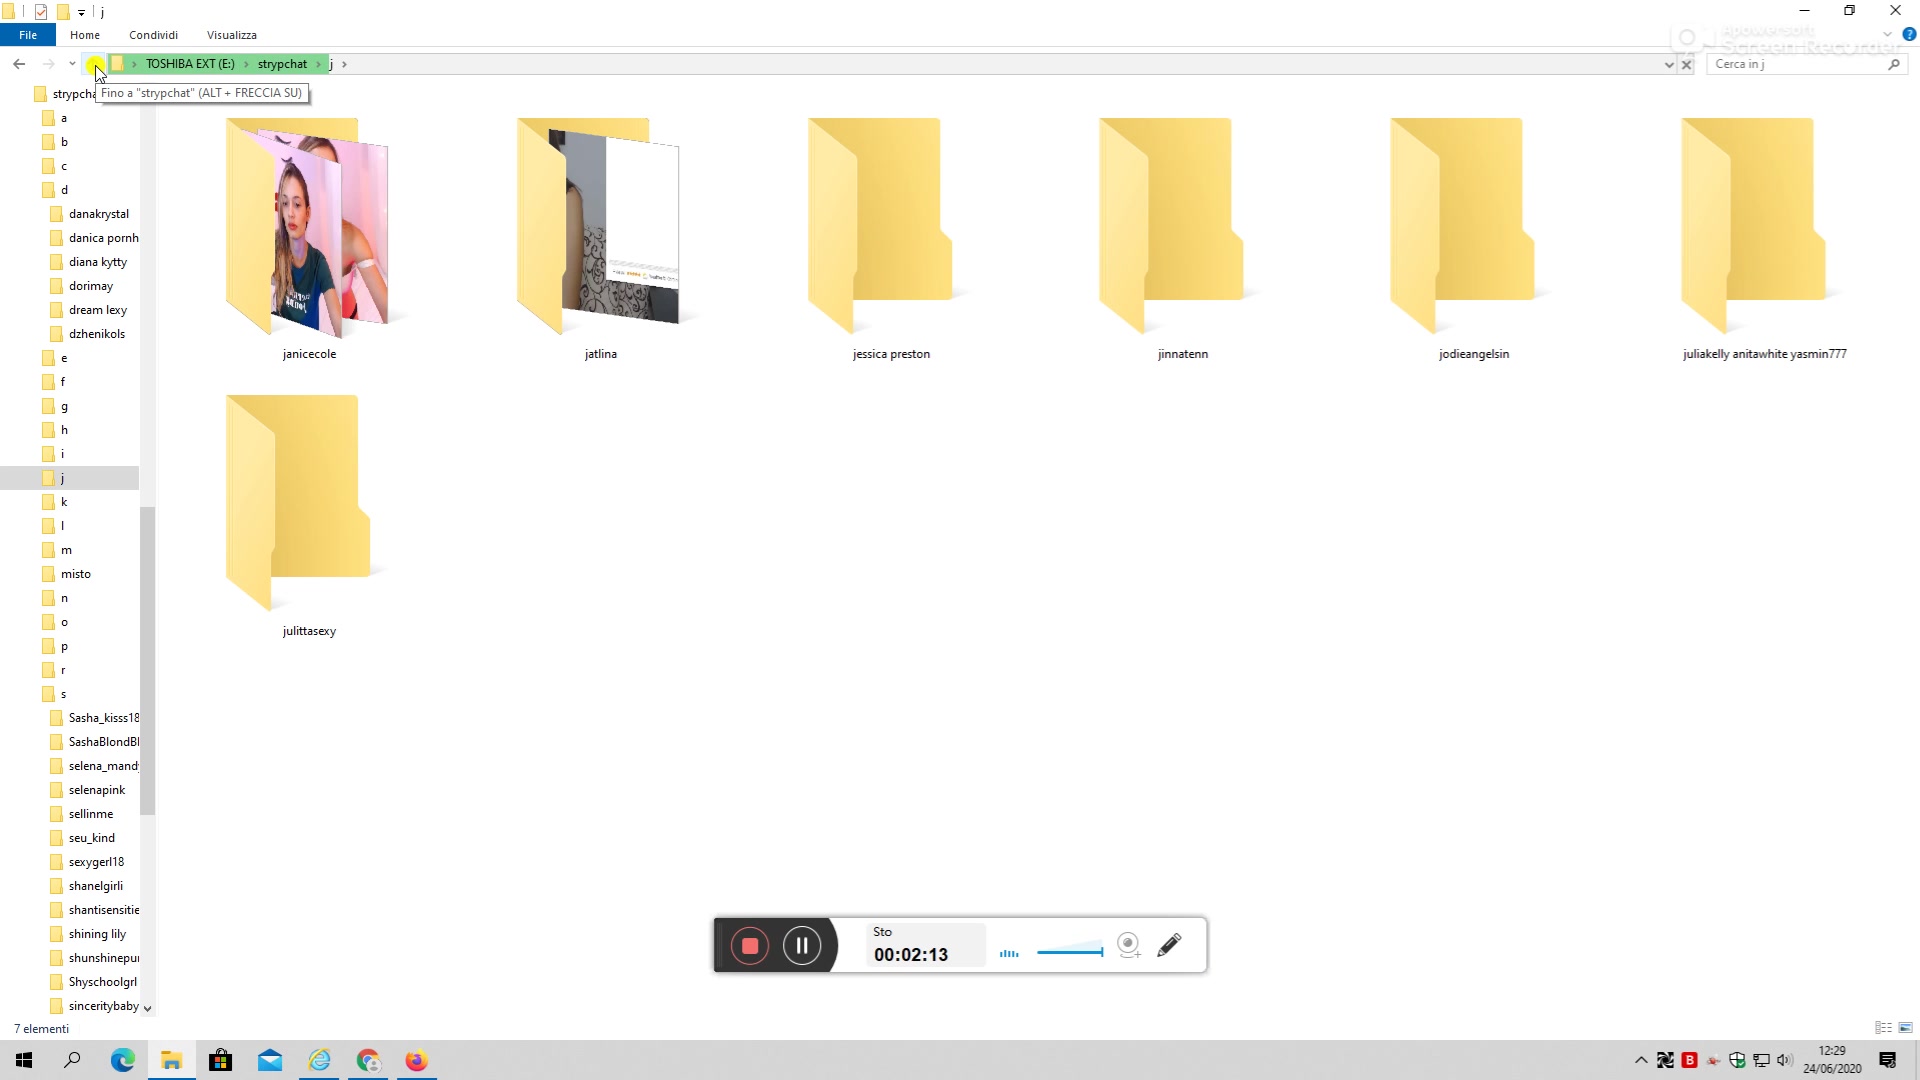Adjust the recorder volume slider
The image size is (1920, 1080).
[x=1070, y=952]
